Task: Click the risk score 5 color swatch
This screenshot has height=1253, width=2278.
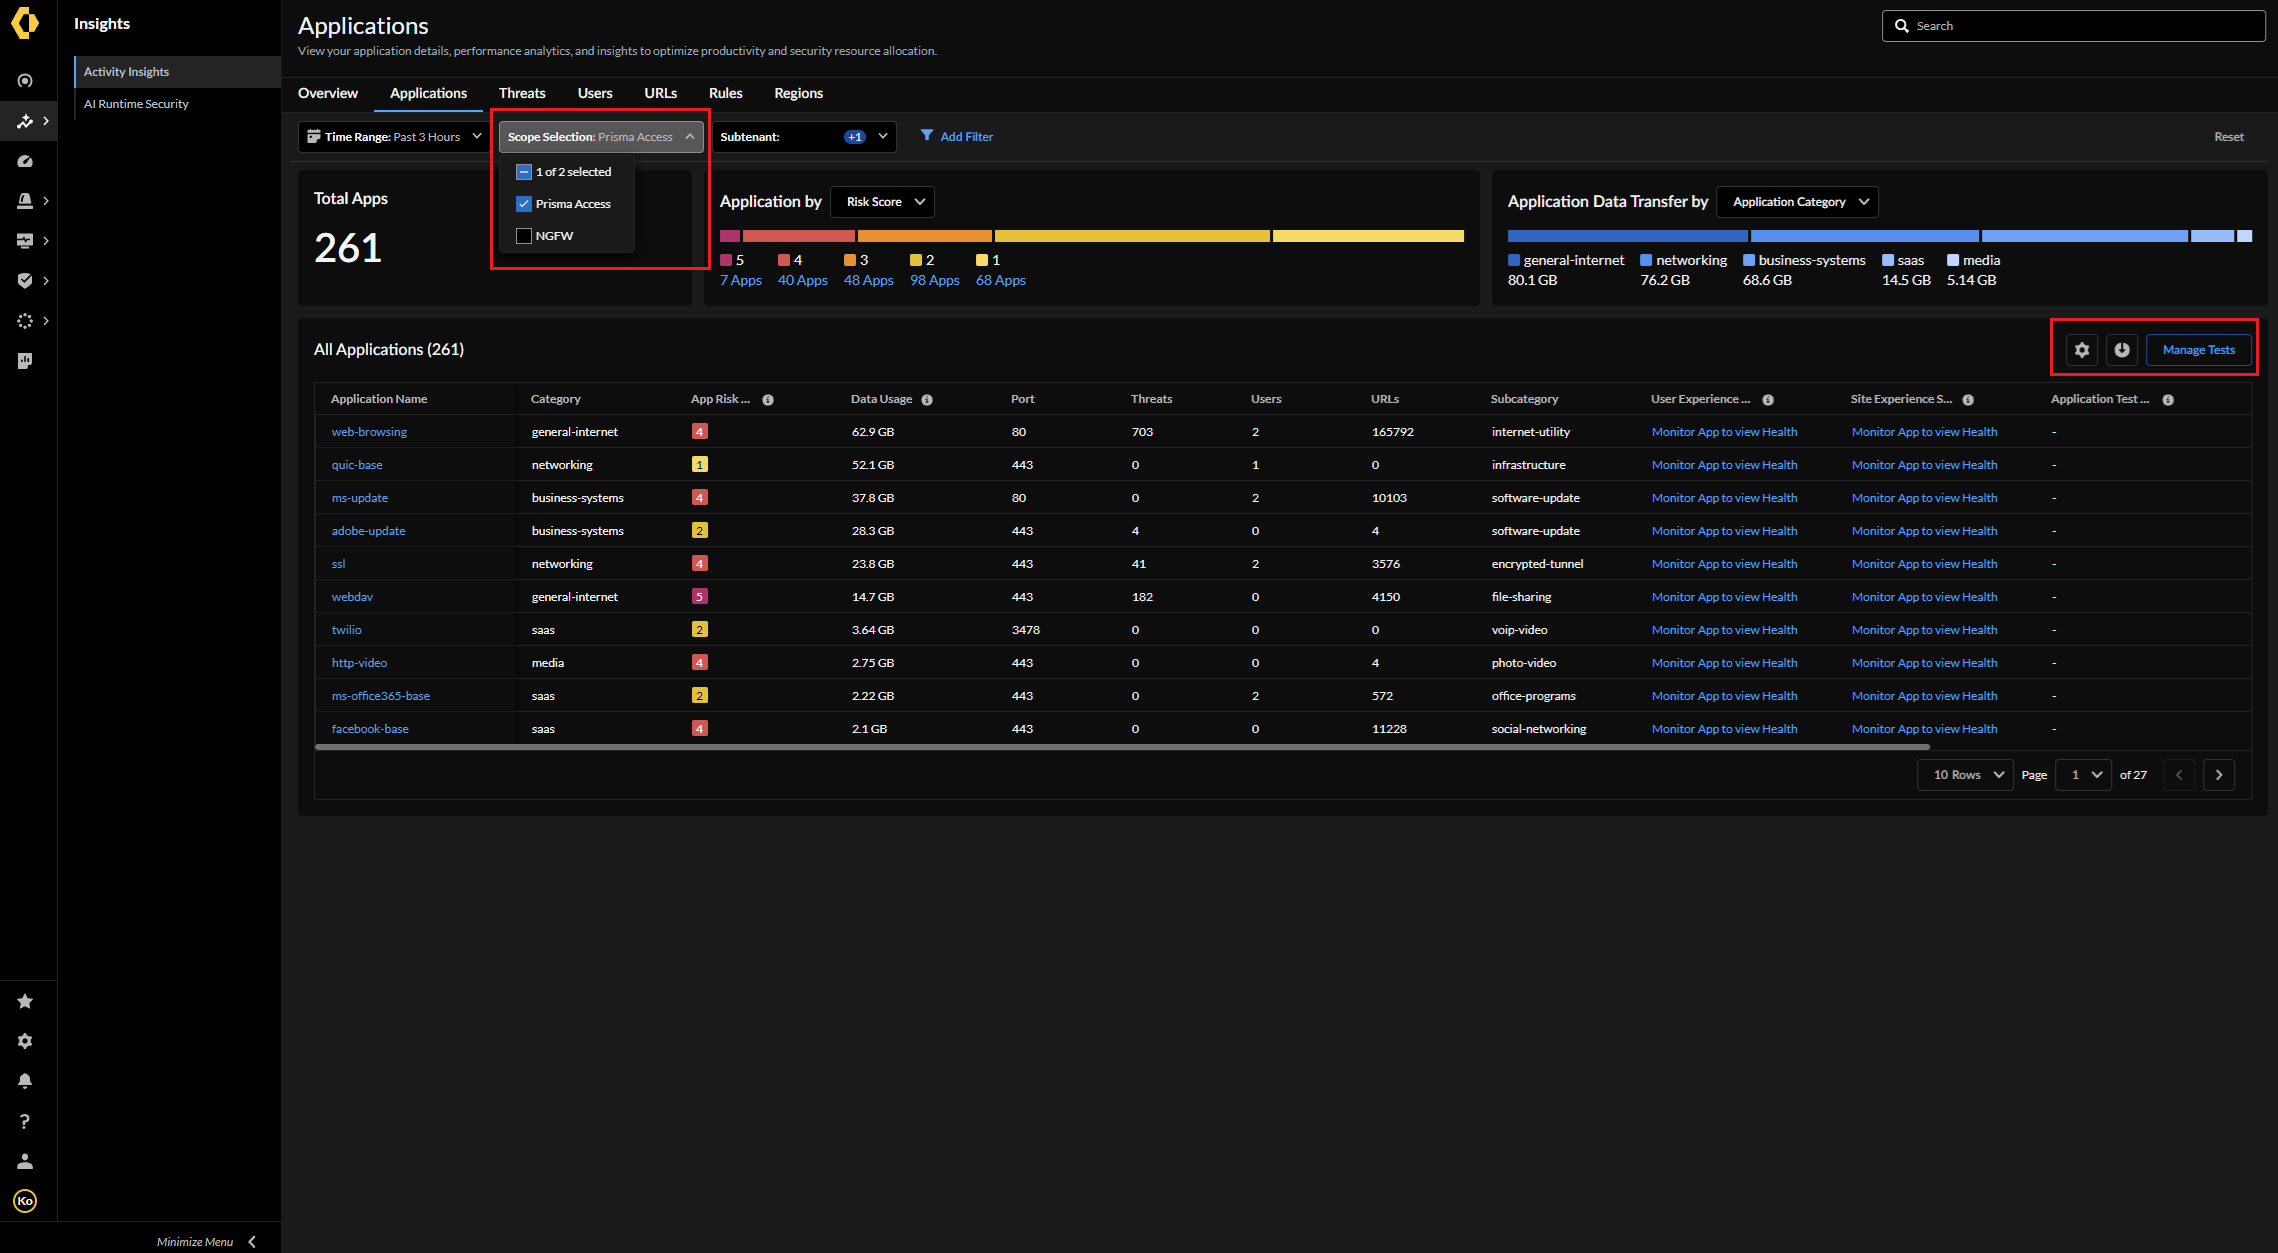Action: click(726, 260)
